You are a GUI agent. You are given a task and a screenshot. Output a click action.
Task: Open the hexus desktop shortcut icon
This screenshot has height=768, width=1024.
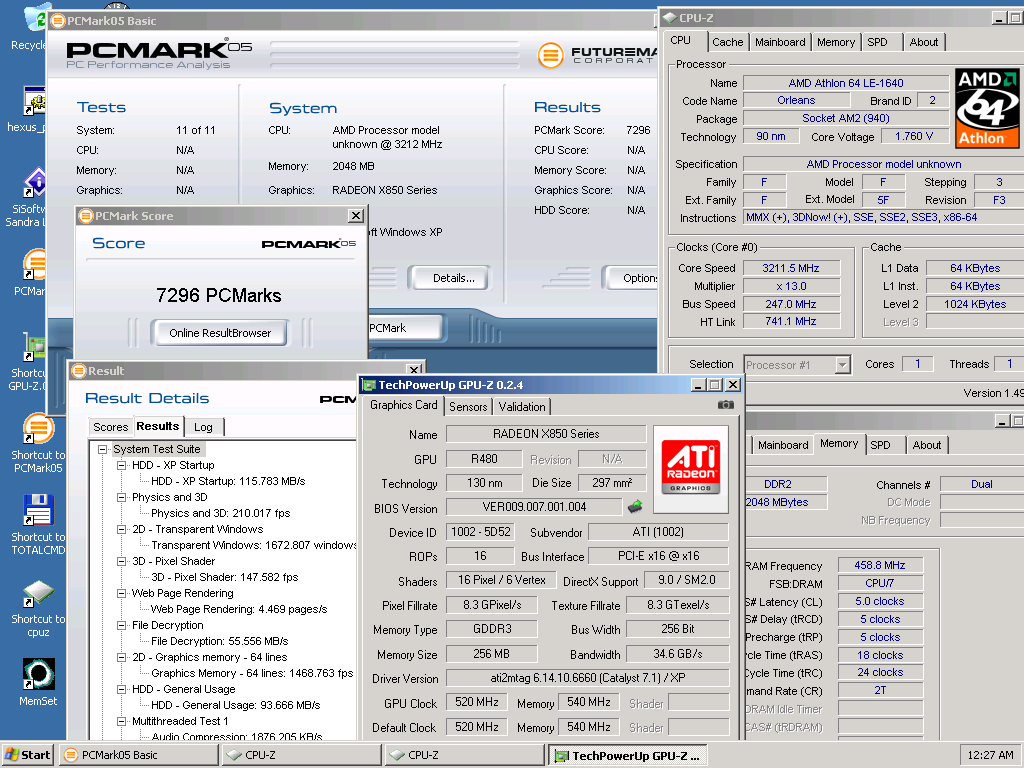pos(34,101)
